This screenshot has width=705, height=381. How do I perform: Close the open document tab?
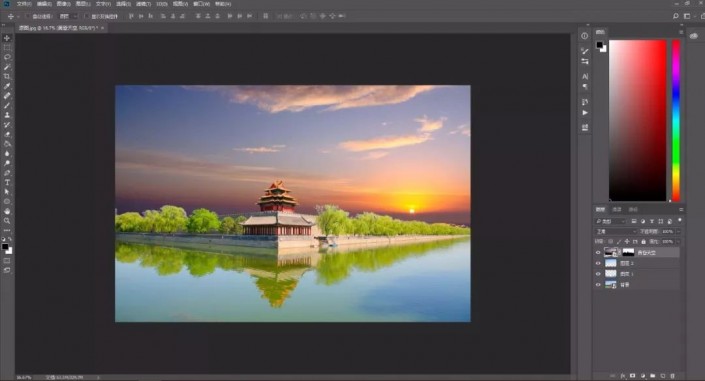(x=103, y=28)
